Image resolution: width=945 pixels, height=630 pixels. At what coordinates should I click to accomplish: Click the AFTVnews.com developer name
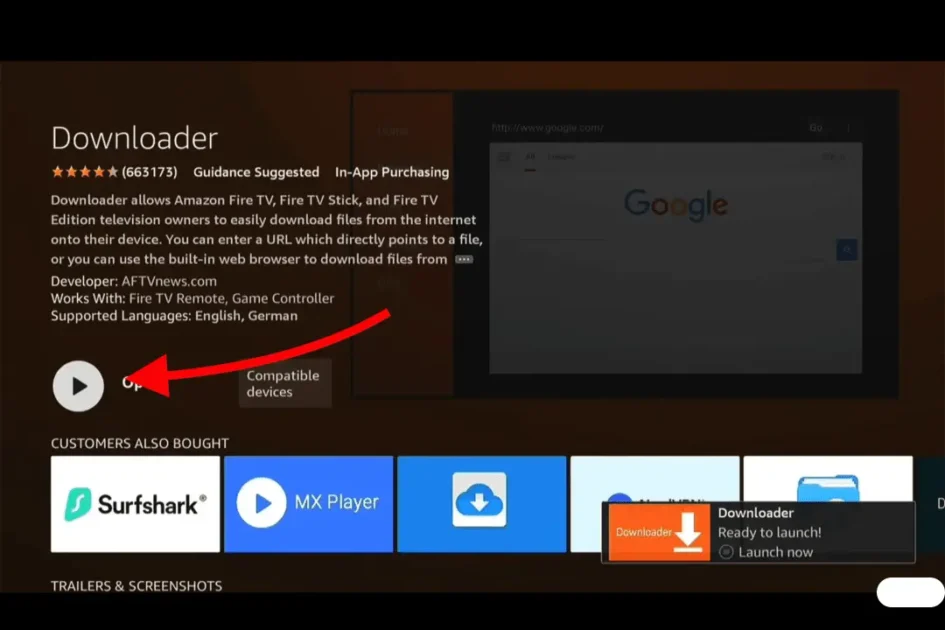pos(169,282)
